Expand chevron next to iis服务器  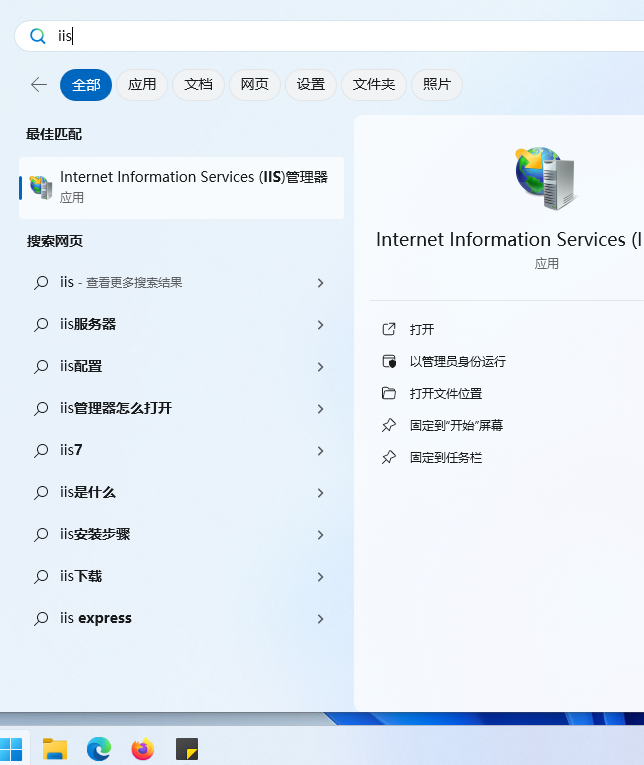coord(321,325)
